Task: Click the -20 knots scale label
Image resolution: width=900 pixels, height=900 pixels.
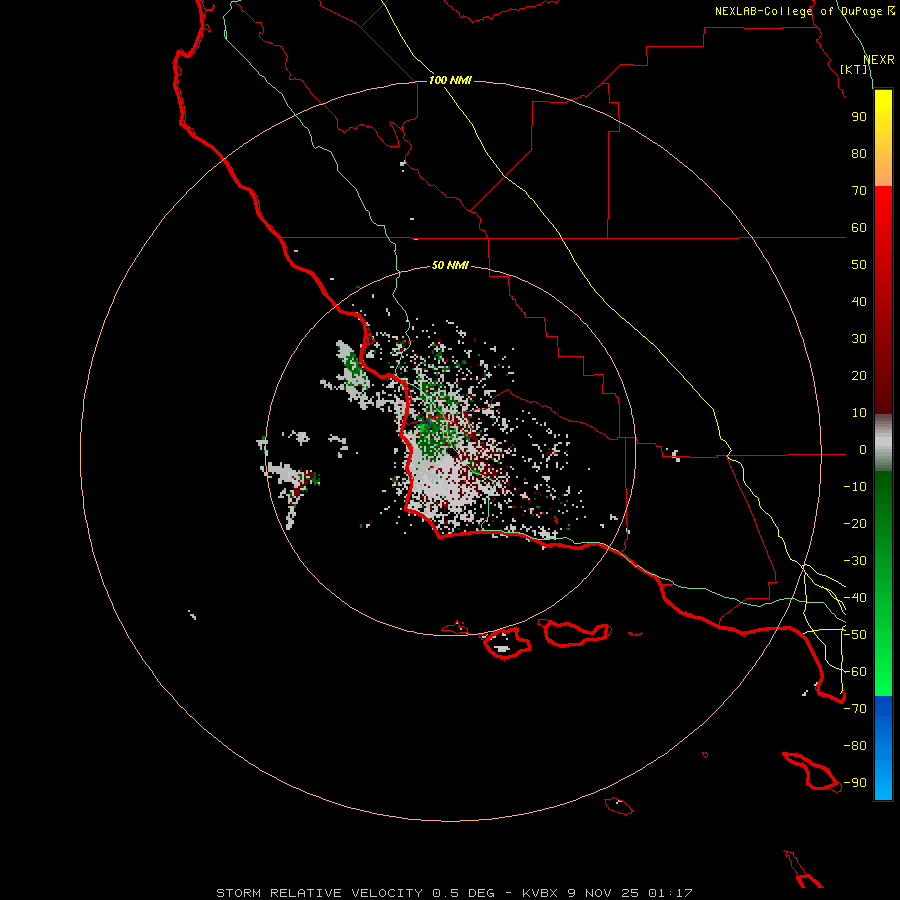Action: coord(855,524)
